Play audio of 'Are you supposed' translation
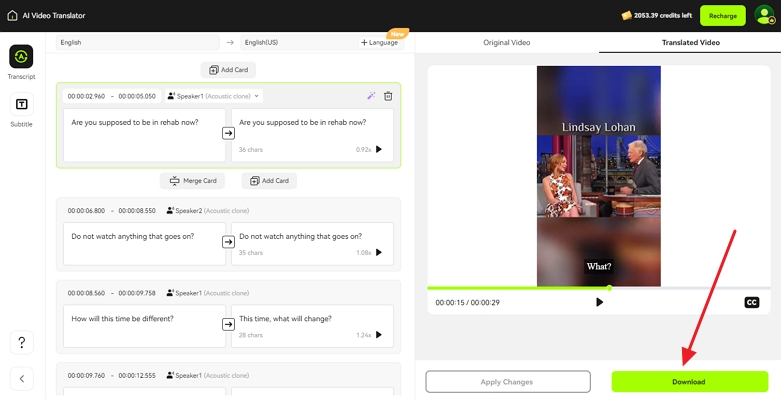Screen dimensions: 781x400 pyautogui.click(x=379, y=149)
